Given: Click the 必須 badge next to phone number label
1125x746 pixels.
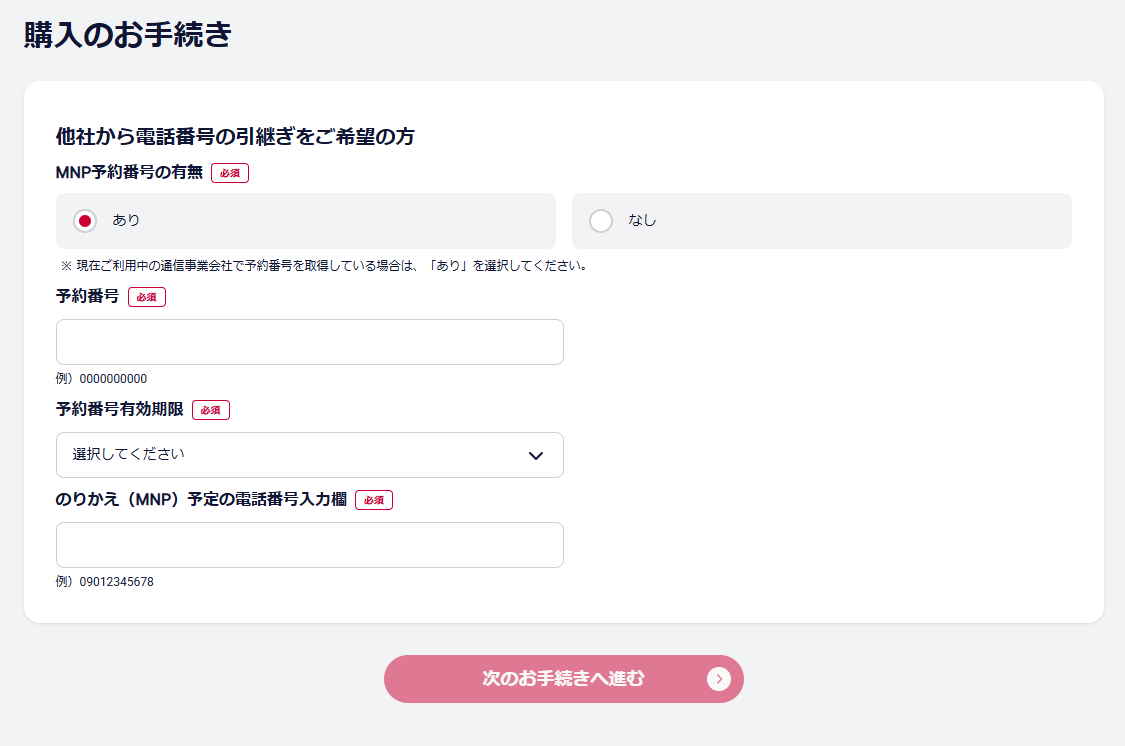Looking at the screenshot, I should point(374,500).
